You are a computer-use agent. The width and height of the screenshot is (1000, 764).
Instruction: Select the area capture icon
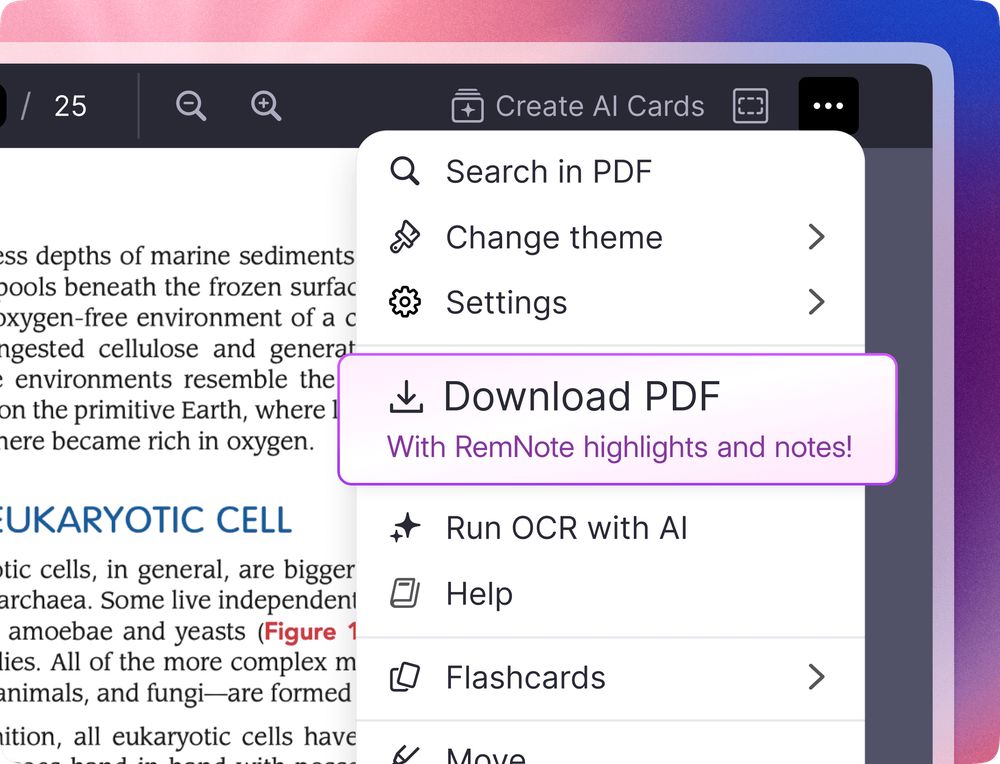750,106
